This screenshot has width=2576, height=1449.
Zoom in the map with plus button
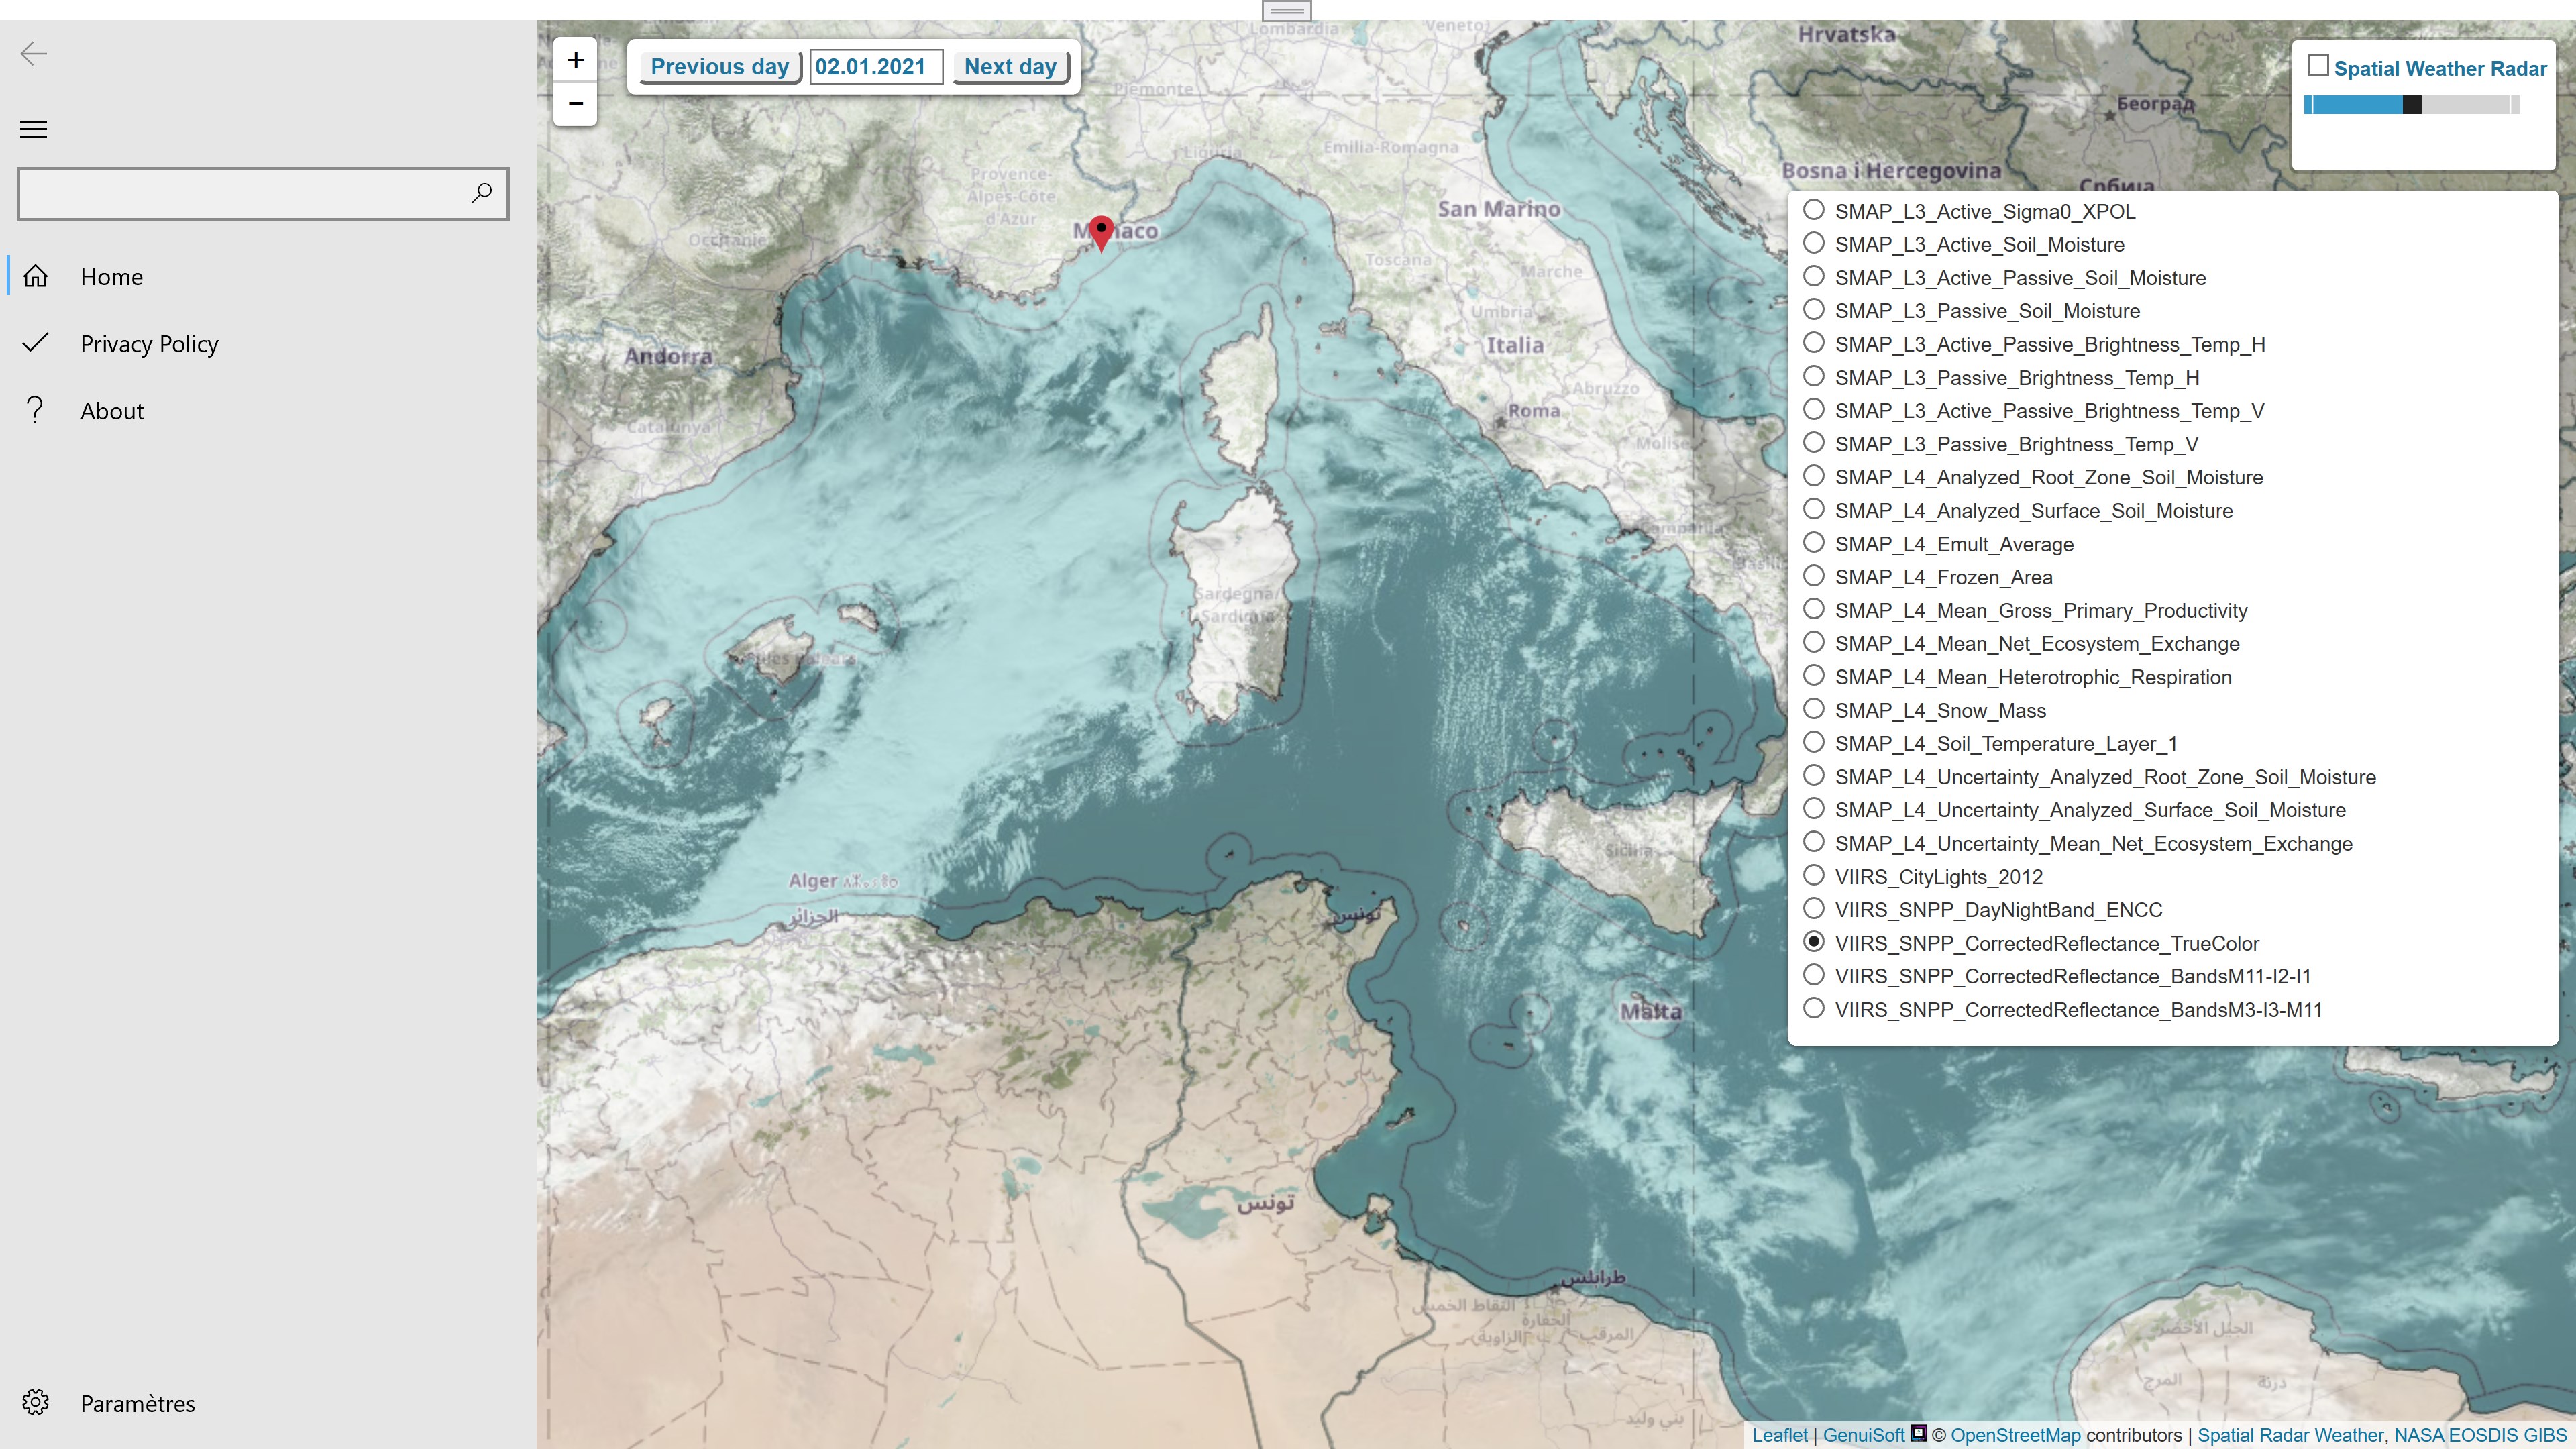click(x=576, y=61)
